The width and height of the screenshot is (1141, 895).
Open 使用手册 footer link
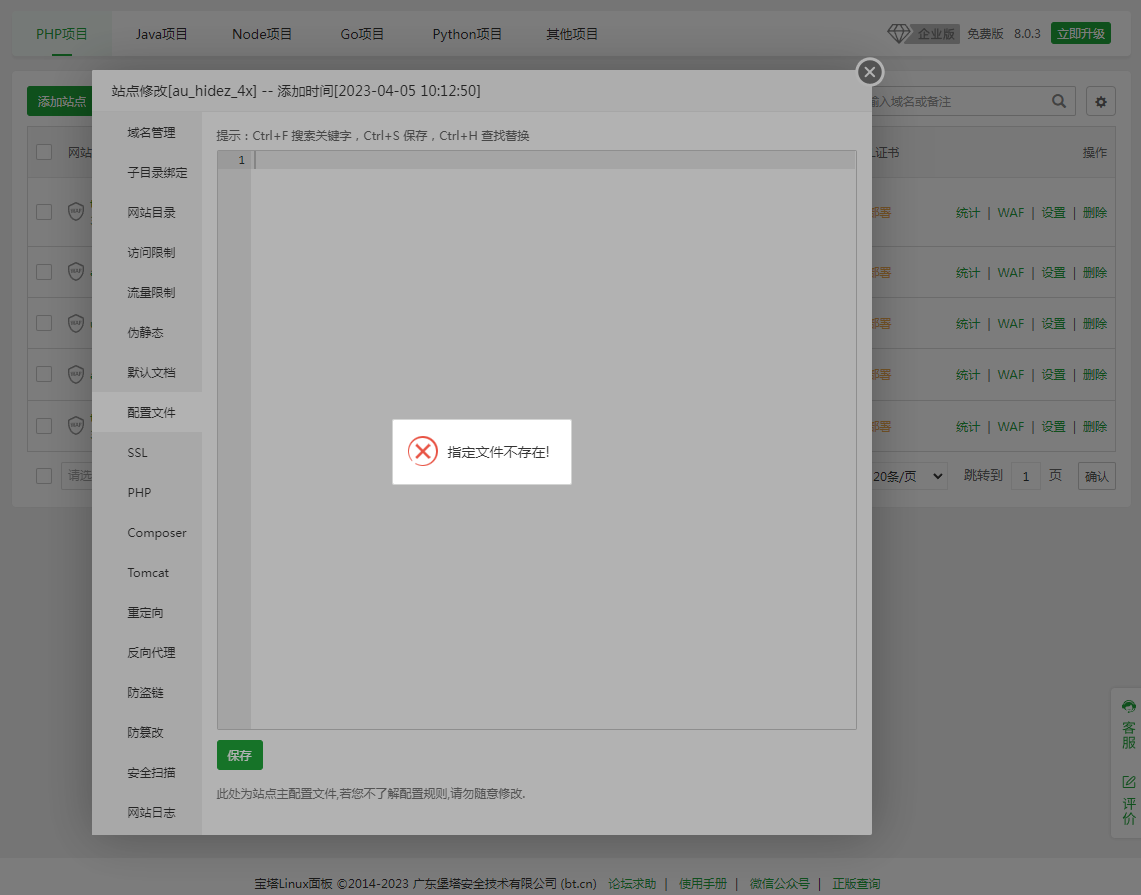[x=703, y=883]
